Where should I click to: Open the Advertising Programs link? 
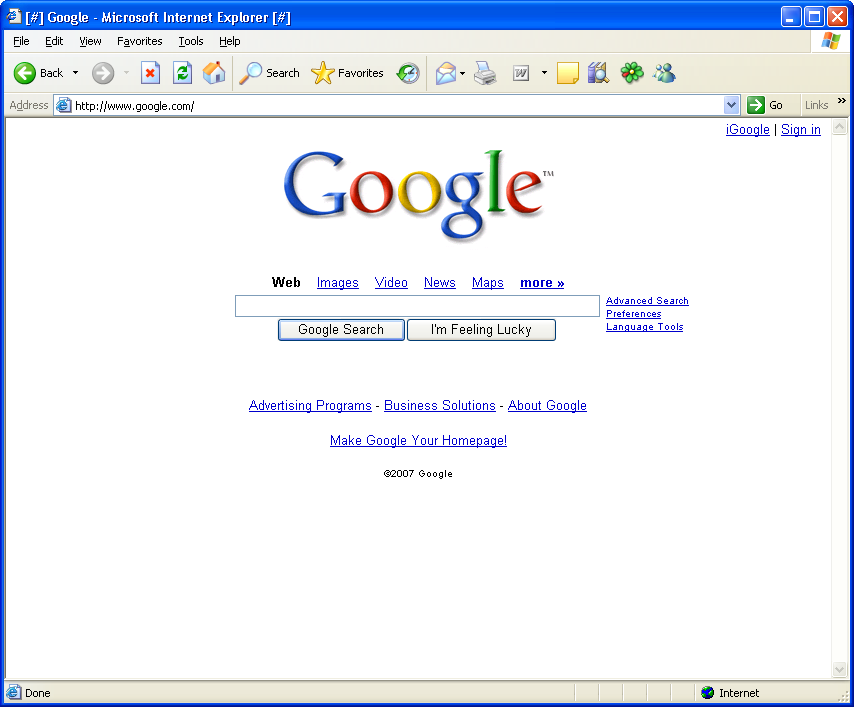point(310,406)
